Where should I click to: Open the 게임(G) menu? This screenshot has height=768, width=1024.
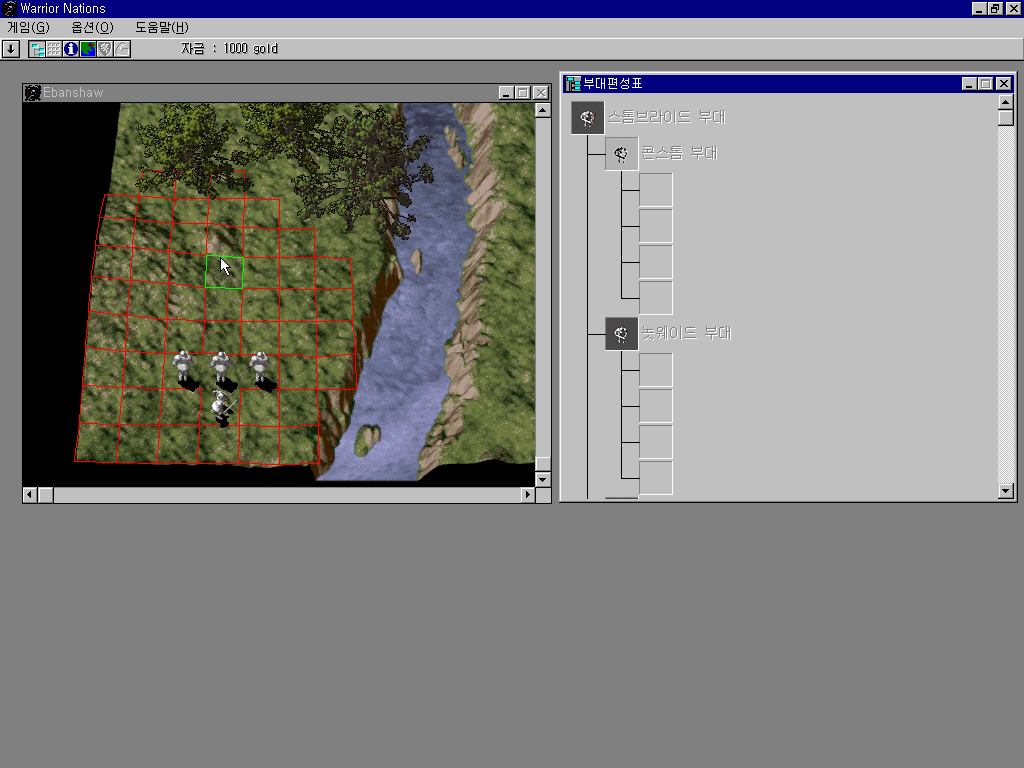(28, 27)
